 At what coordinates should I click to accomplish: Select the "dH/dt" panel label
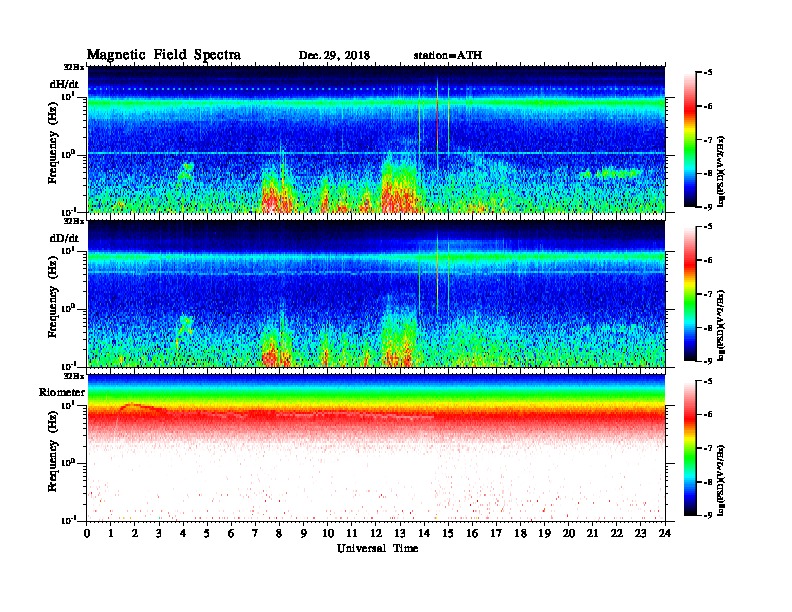coord(64,84)
